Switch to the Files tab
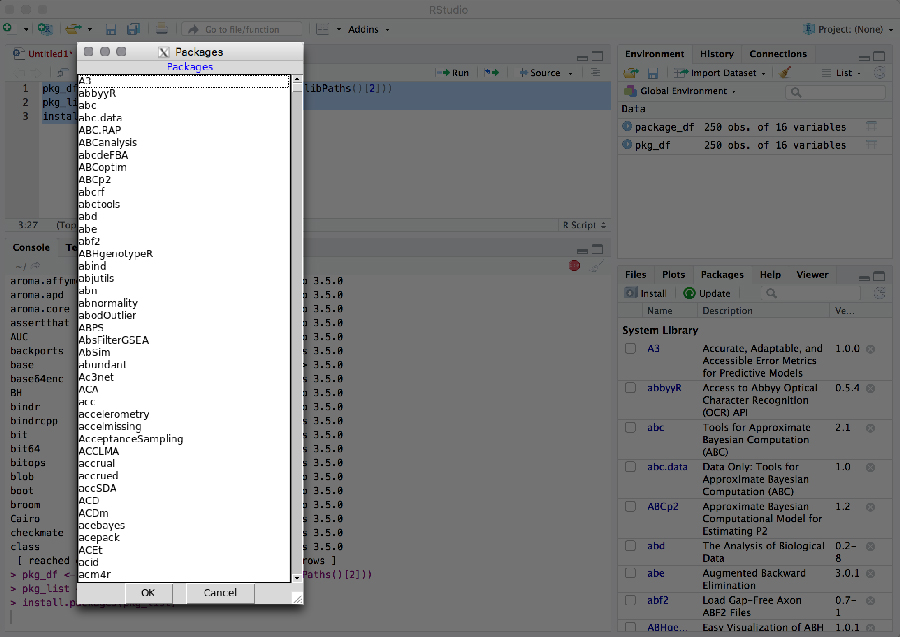 click(x=635, y=275)
